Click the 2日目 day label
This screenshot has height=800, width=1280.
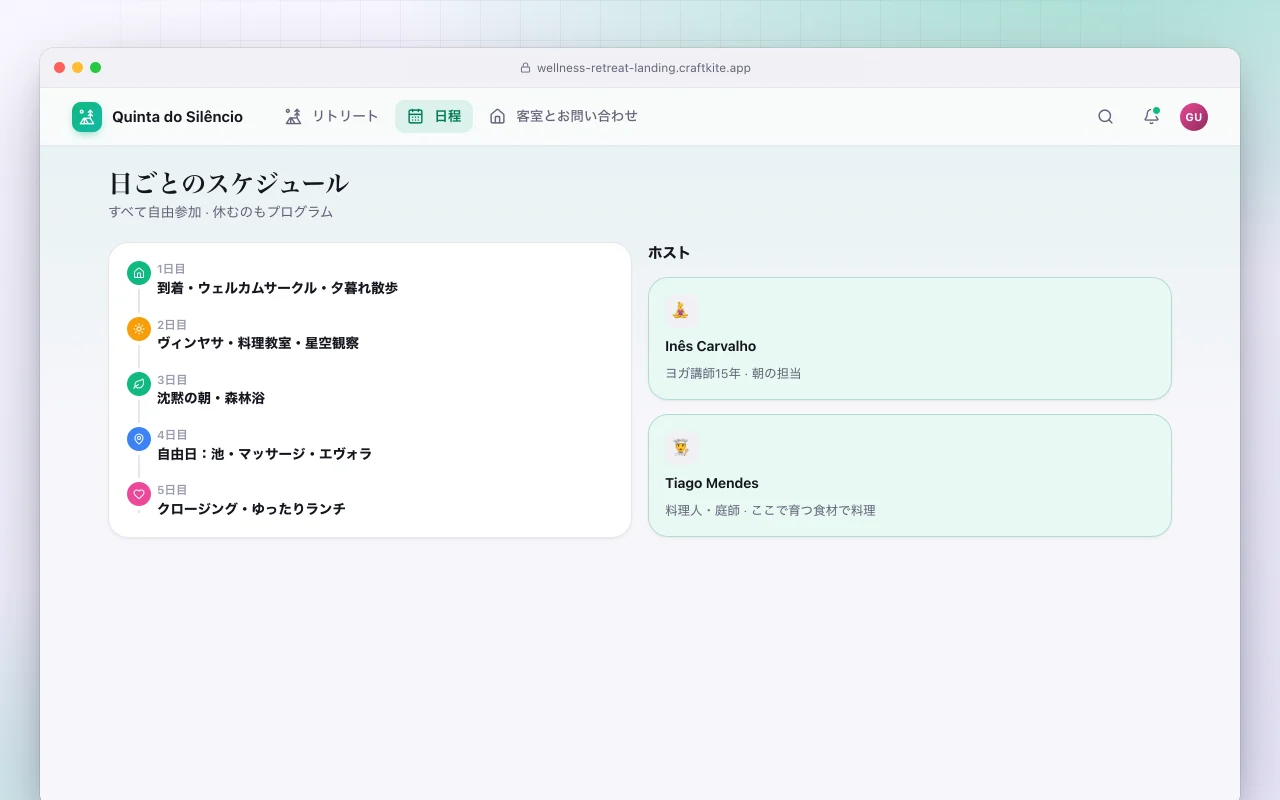tap(172, 325)
